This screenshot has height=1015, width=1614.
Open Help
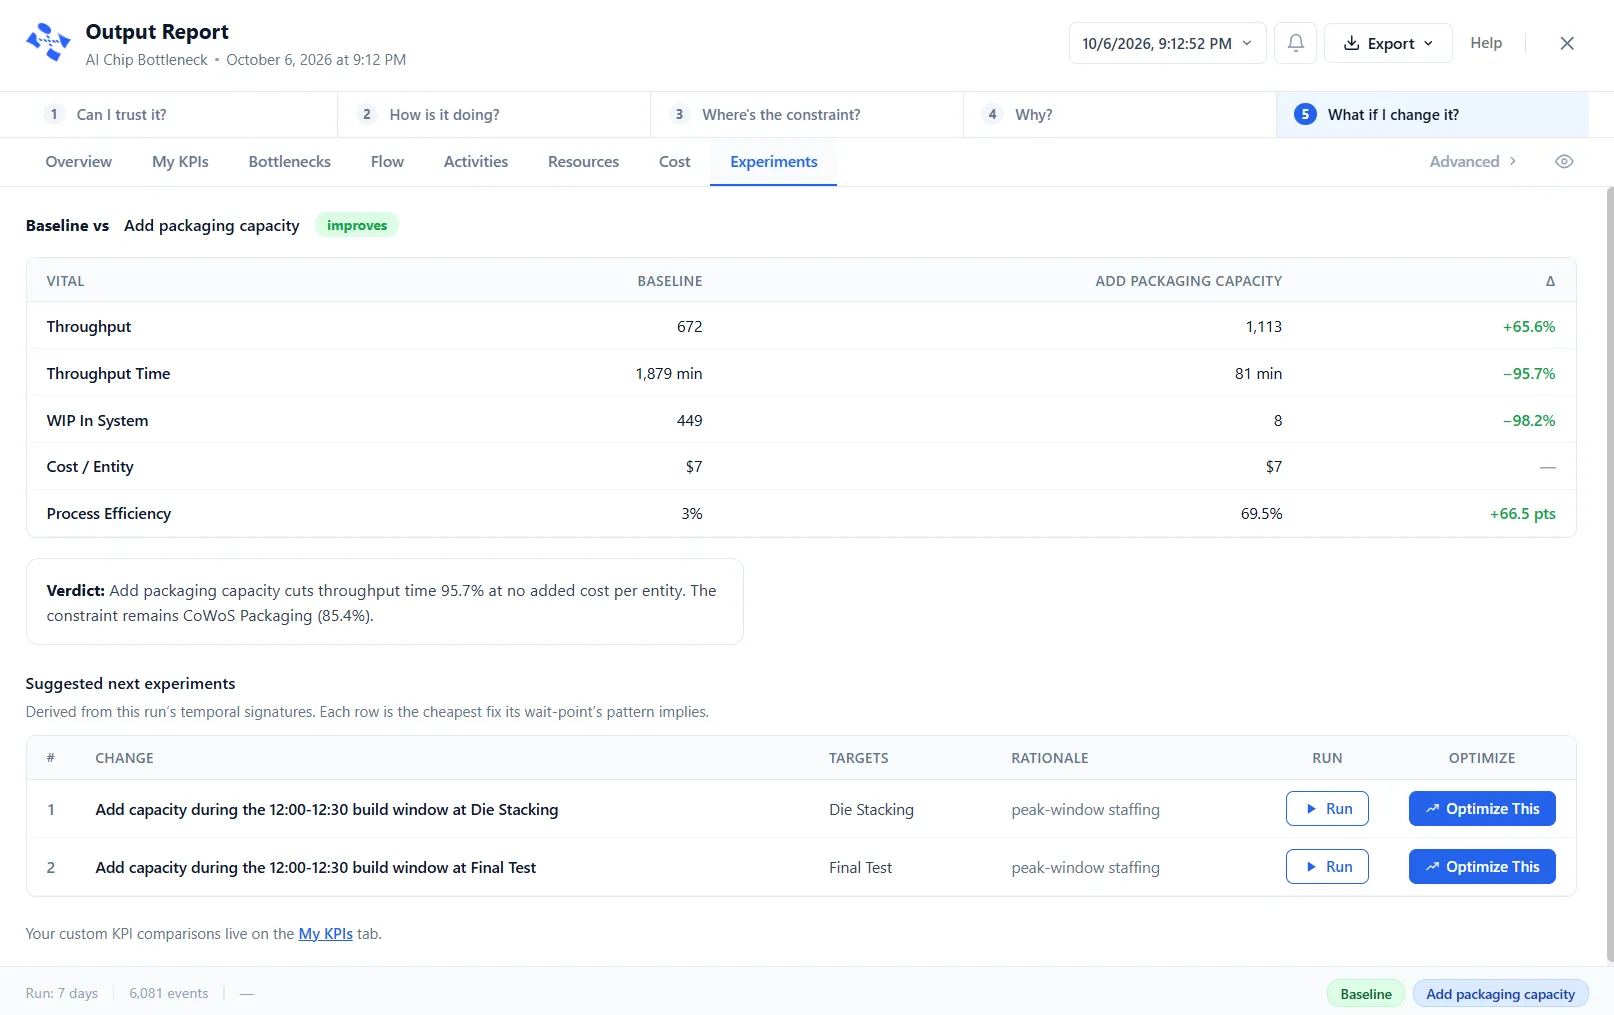[x=1486, y=43]
